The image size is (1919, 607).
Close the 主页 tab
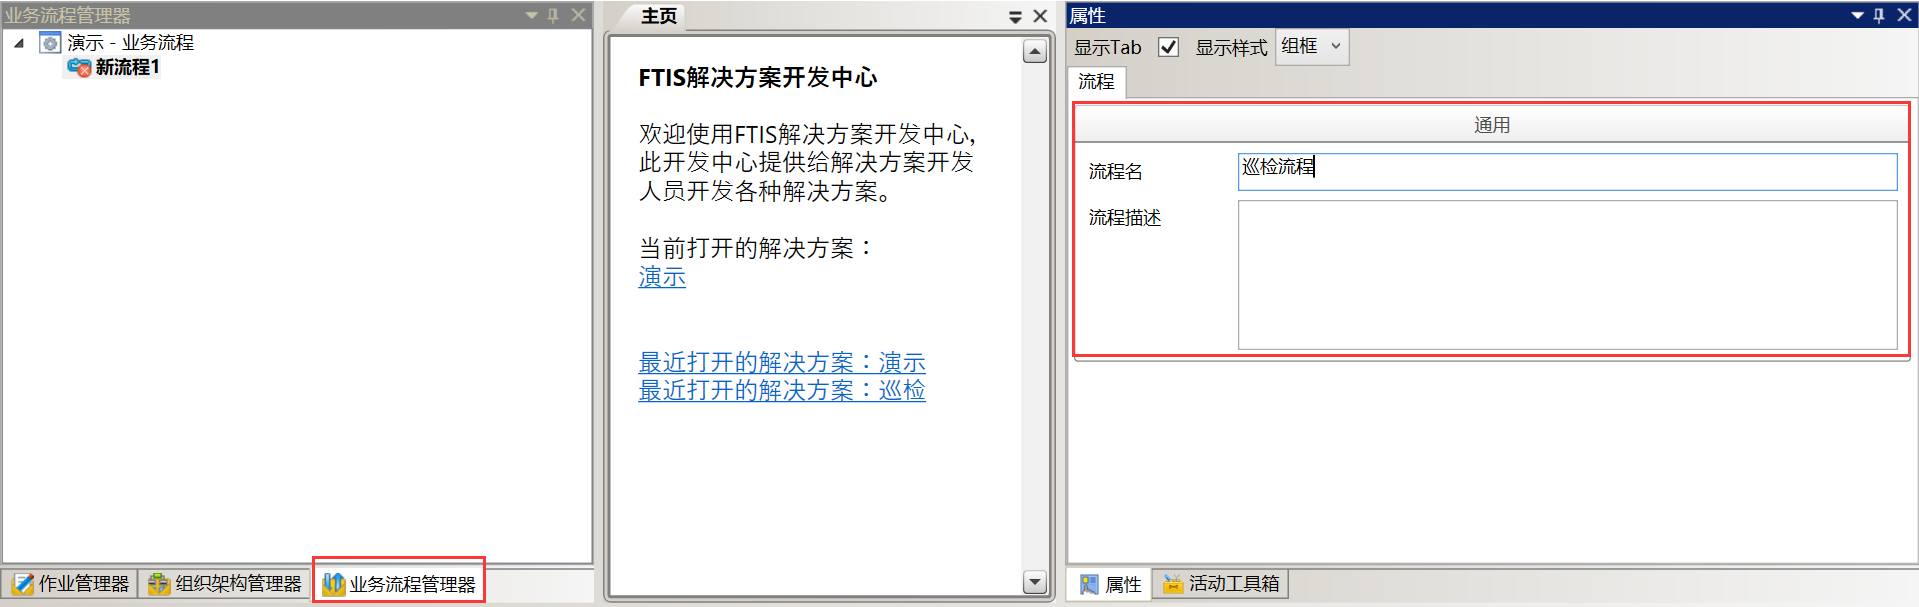(x=1040, y=16)
